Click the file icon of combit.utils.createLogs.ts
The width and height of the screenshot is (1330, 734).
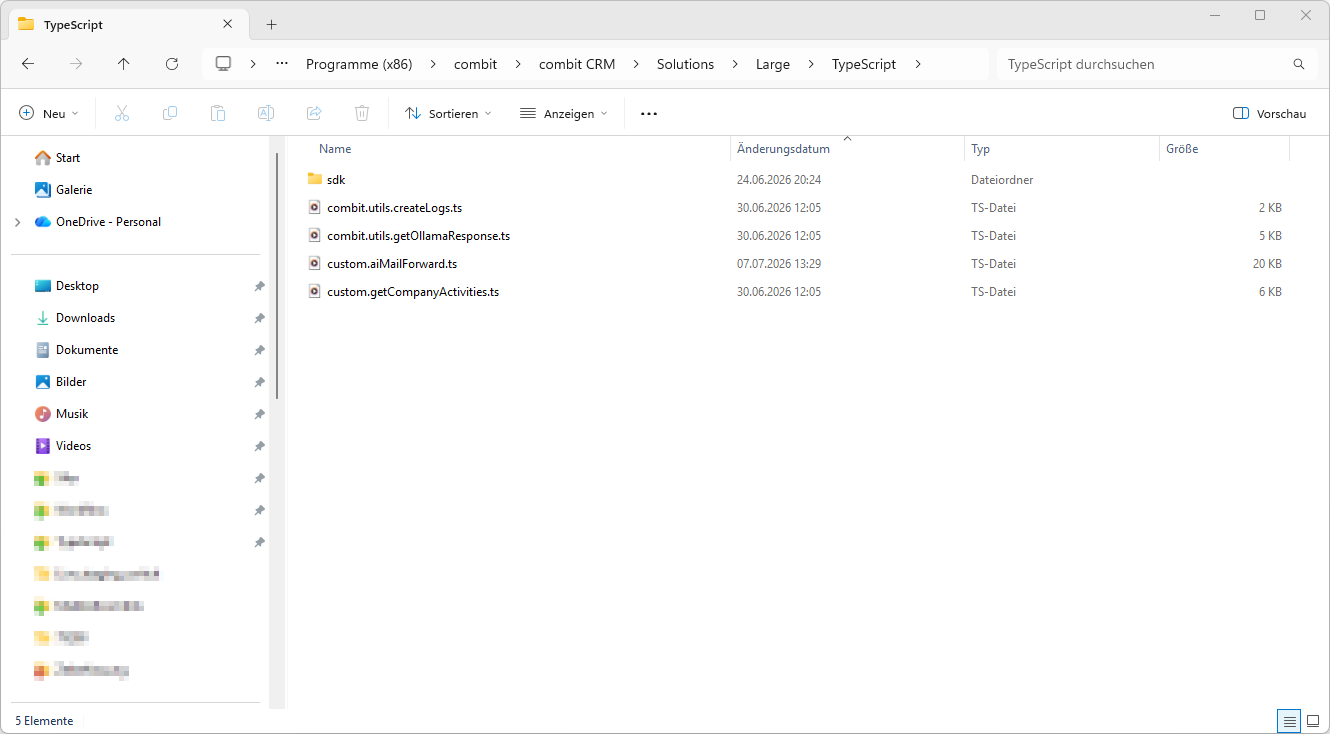[315, 208]
